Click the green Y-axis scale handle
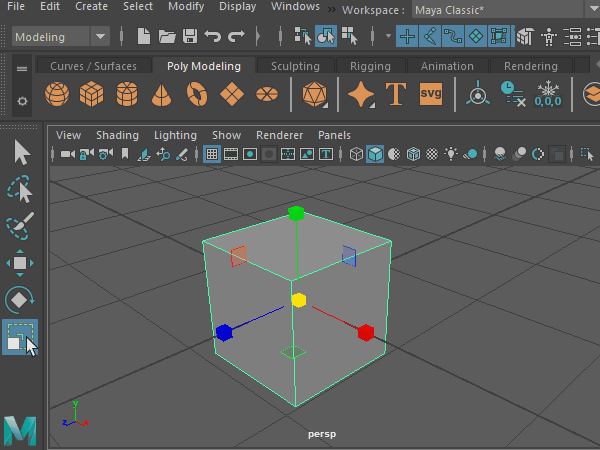 pyautogui.click(x=295, y=213)
